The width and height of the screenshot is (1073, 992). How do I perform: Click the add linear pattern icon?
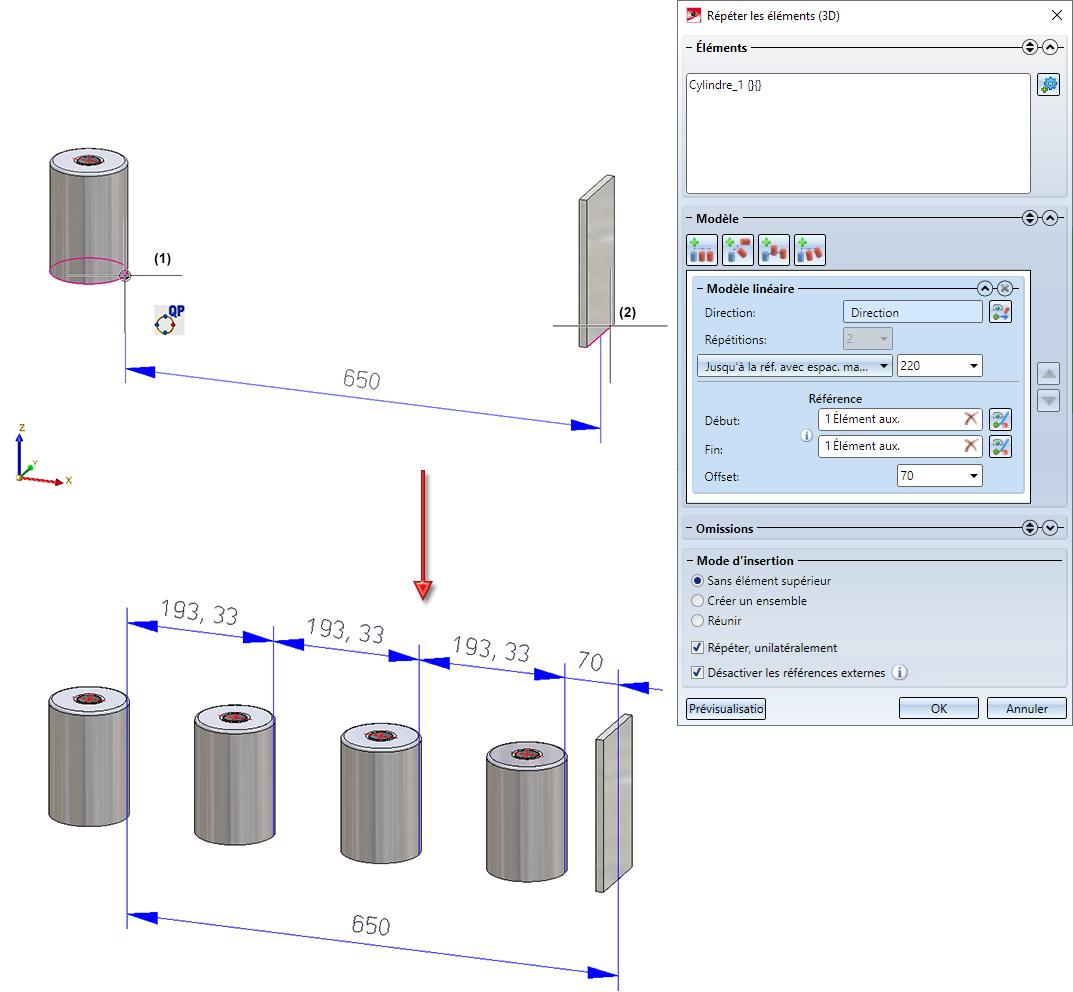tap(702, 250)
